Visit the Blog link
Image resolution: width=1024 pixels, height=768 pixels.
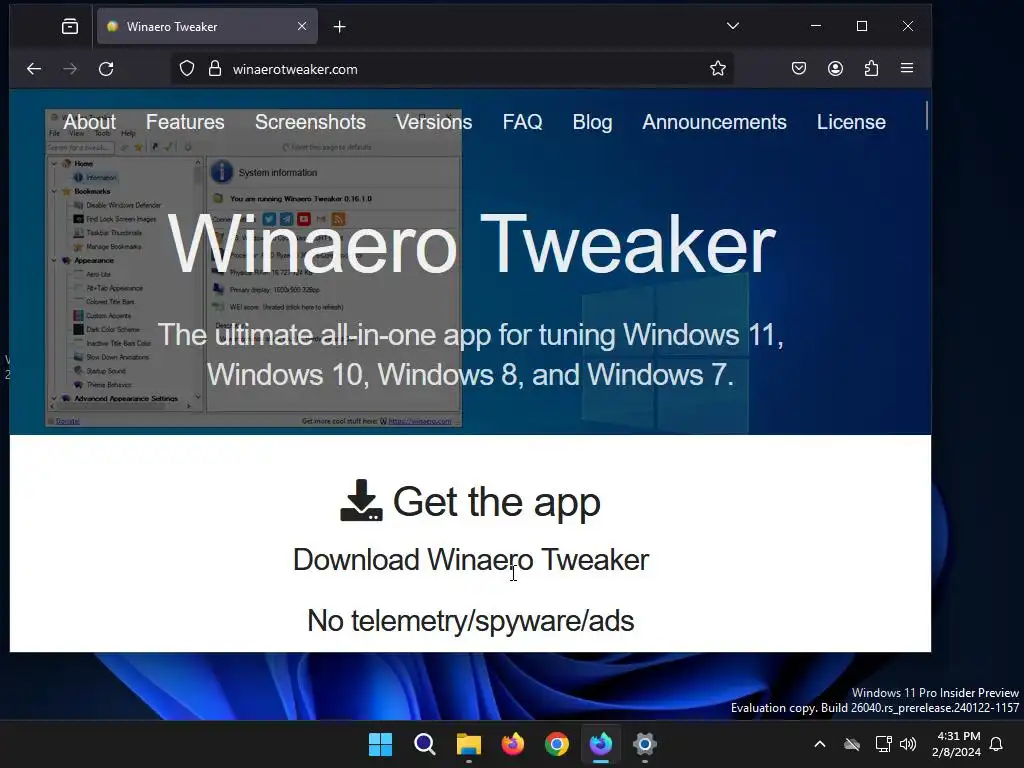click(x=592, y=121)
